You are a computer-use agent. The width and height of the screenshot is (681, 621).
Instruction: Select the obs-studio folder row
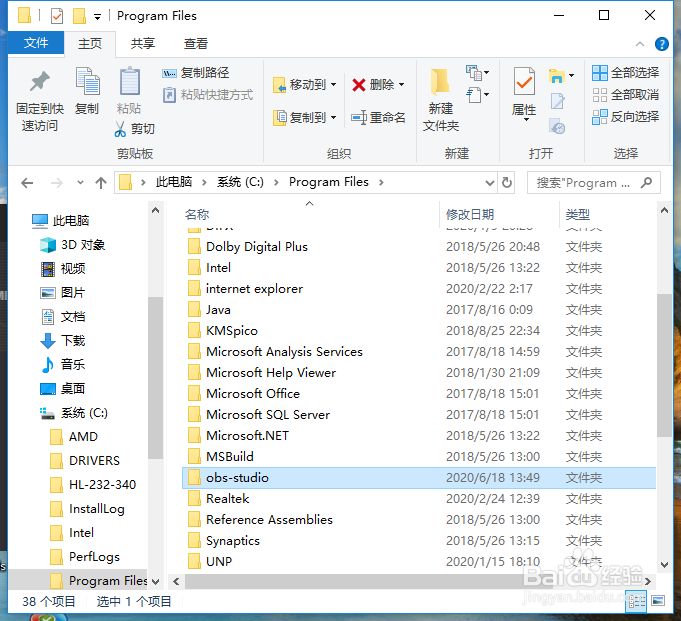419,478
